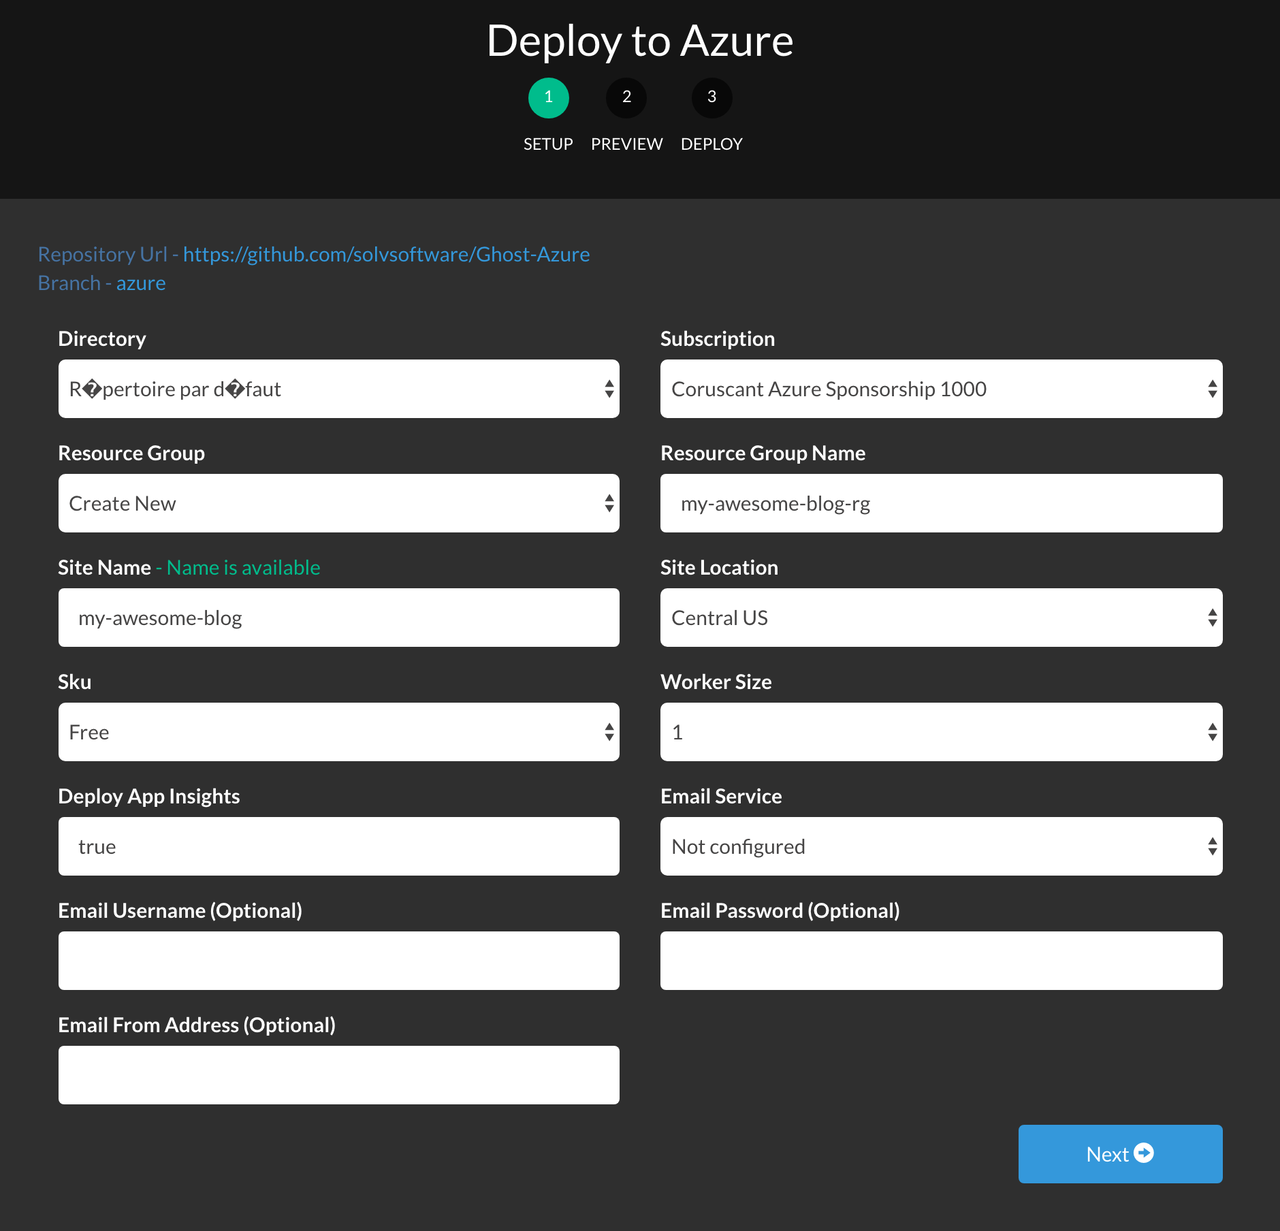Screen dimensions: 1280x1231
Task: Open the Email Service dropdown
Action: click(941, 846)
